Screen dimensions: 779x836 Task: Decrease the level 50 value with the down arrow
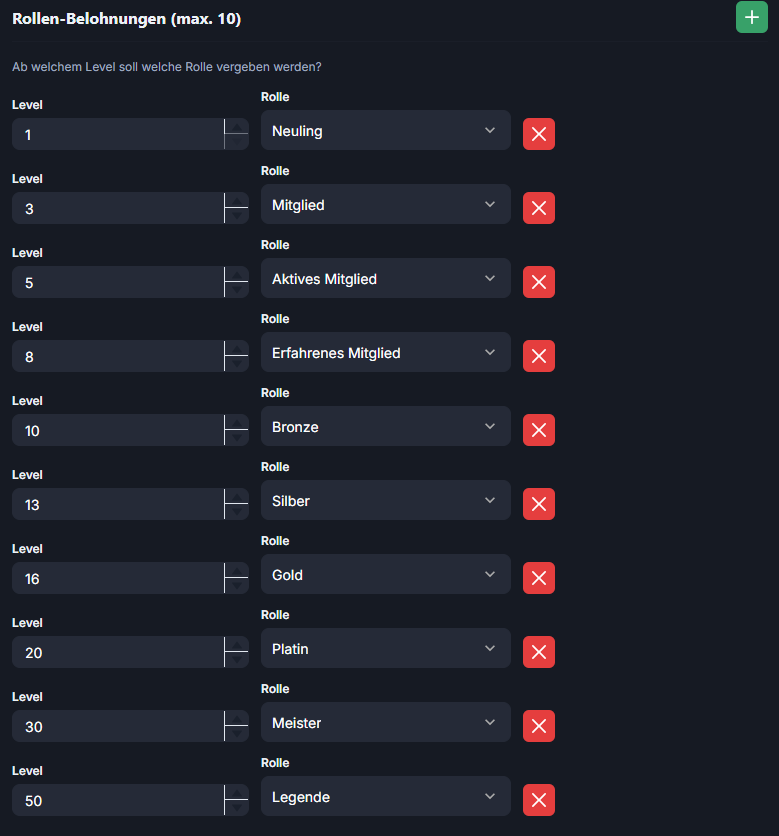[237, 808]
